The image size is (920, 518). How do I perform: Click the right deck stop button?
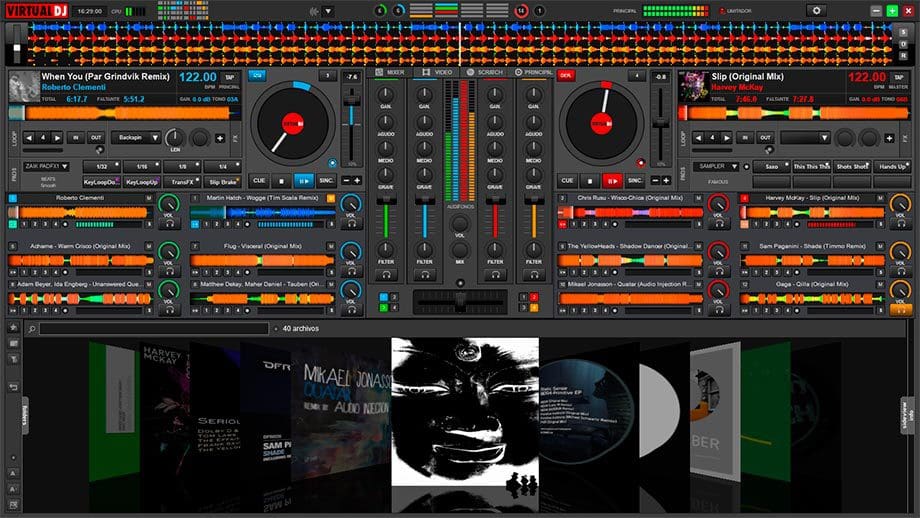click(x=590, y=181)
